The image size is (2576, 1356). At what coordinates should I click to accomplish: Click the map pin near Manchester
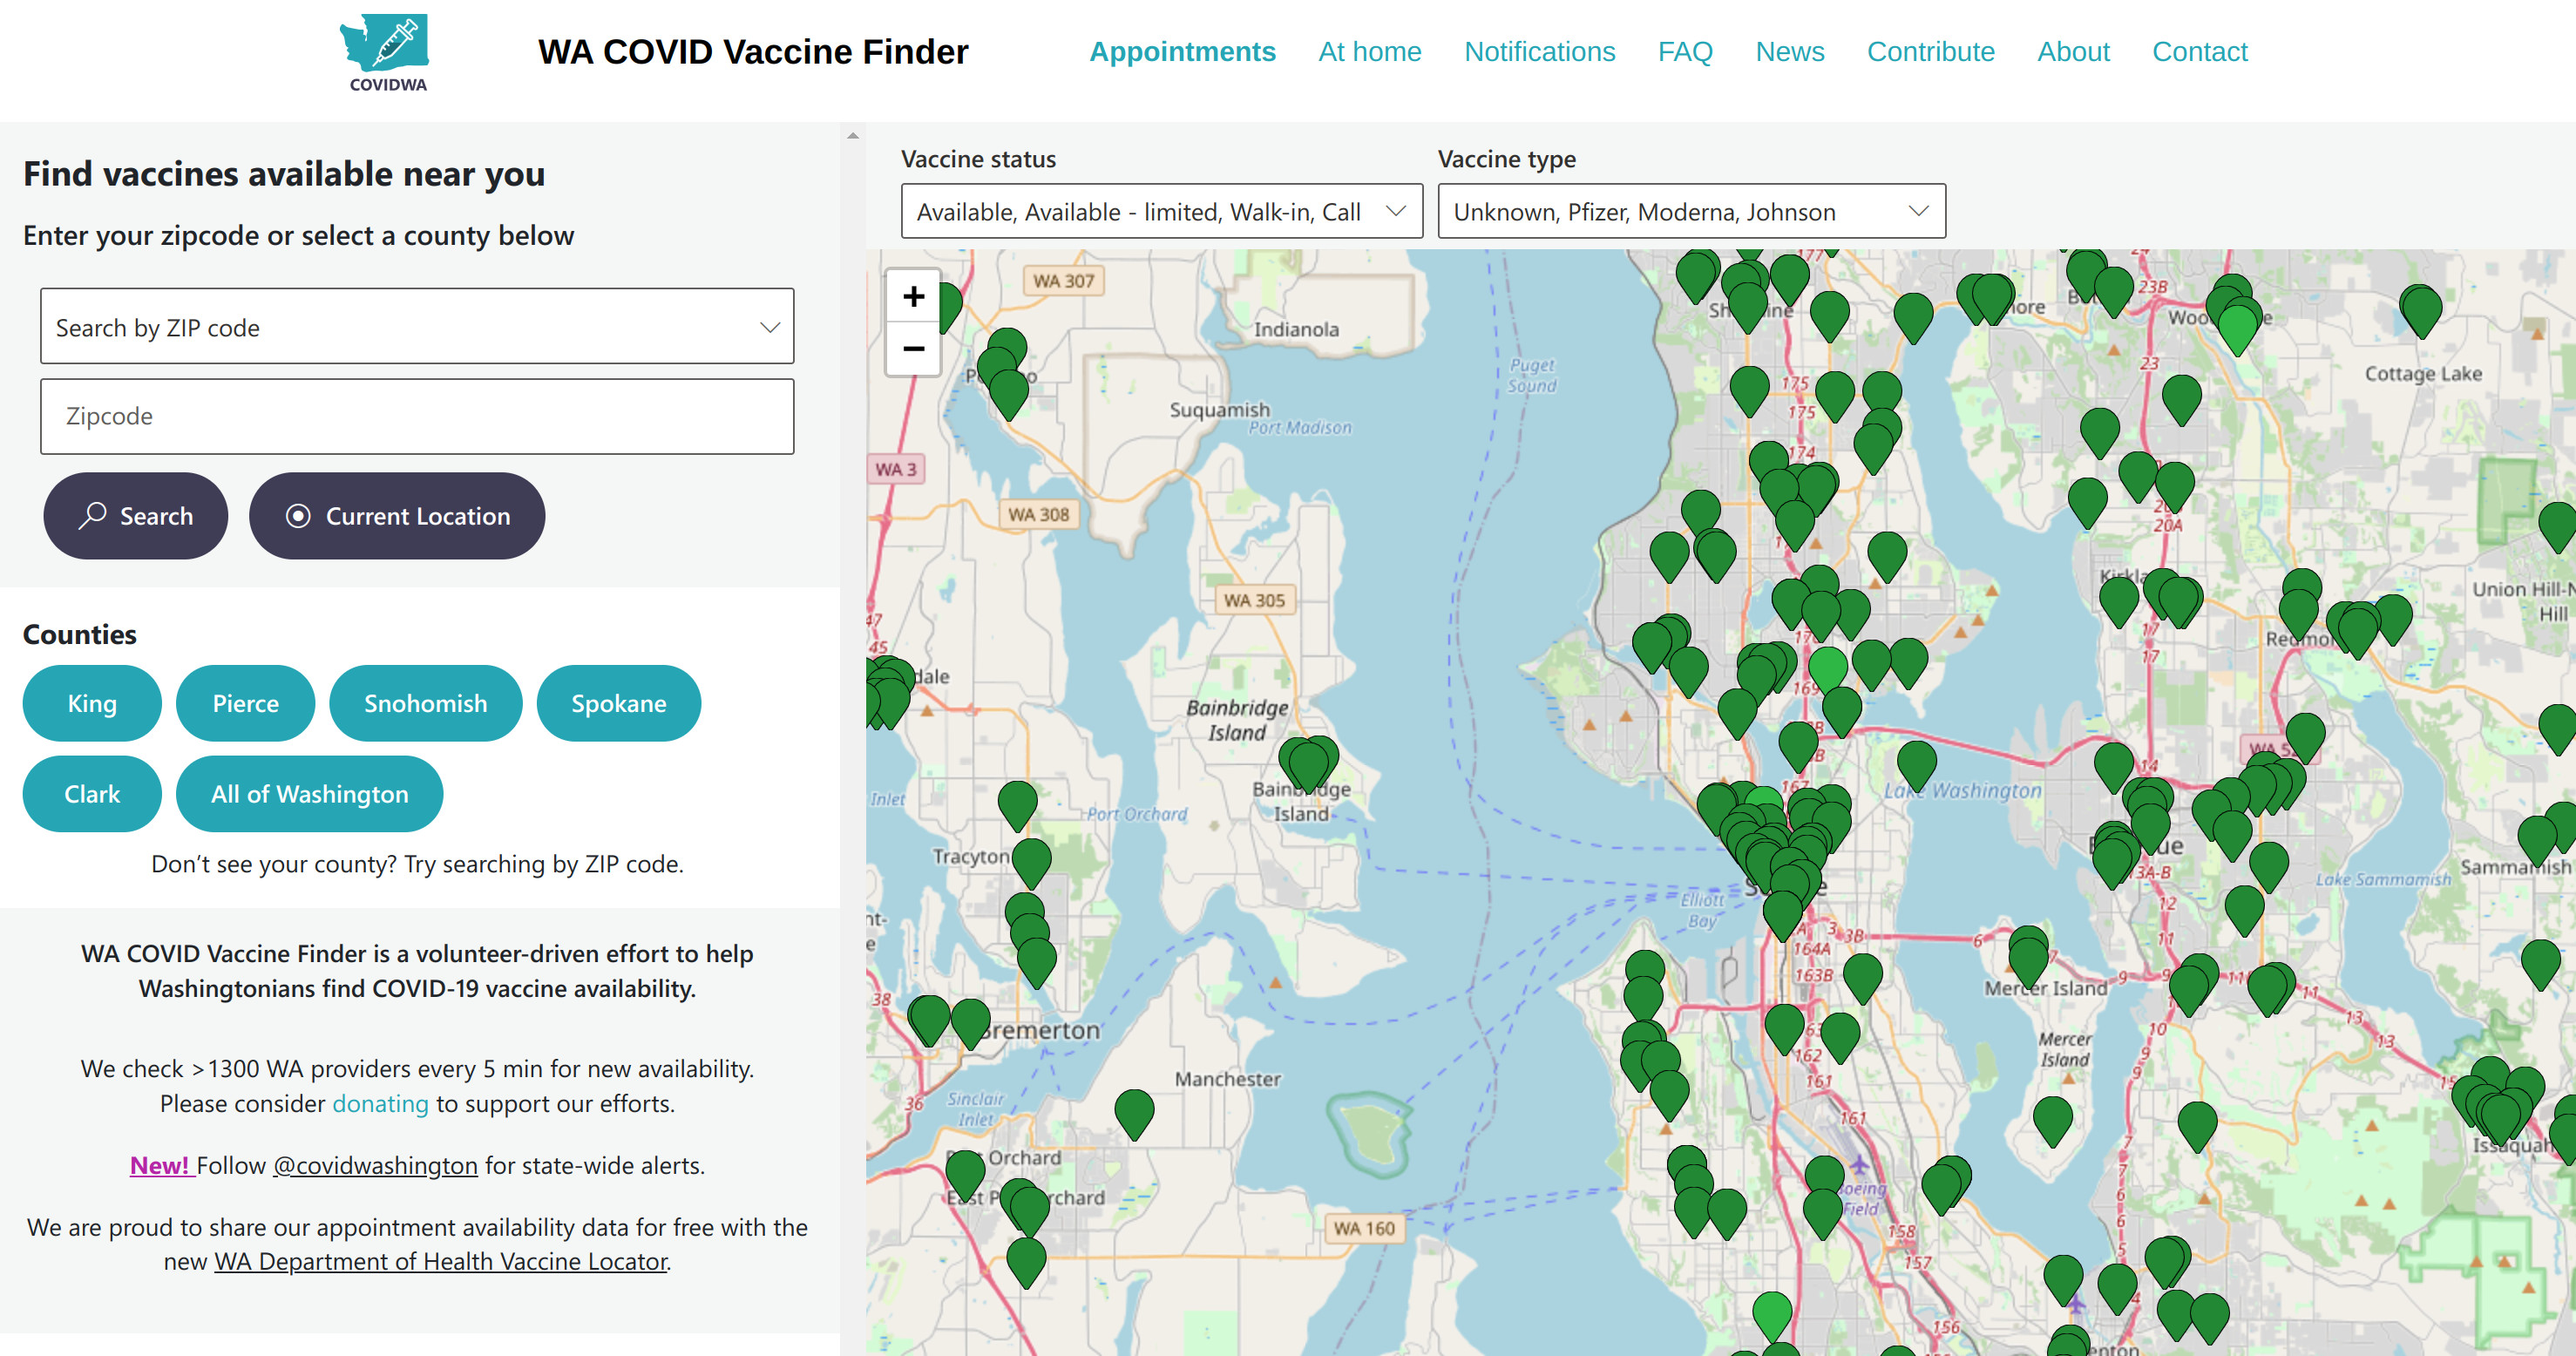1134,1111
